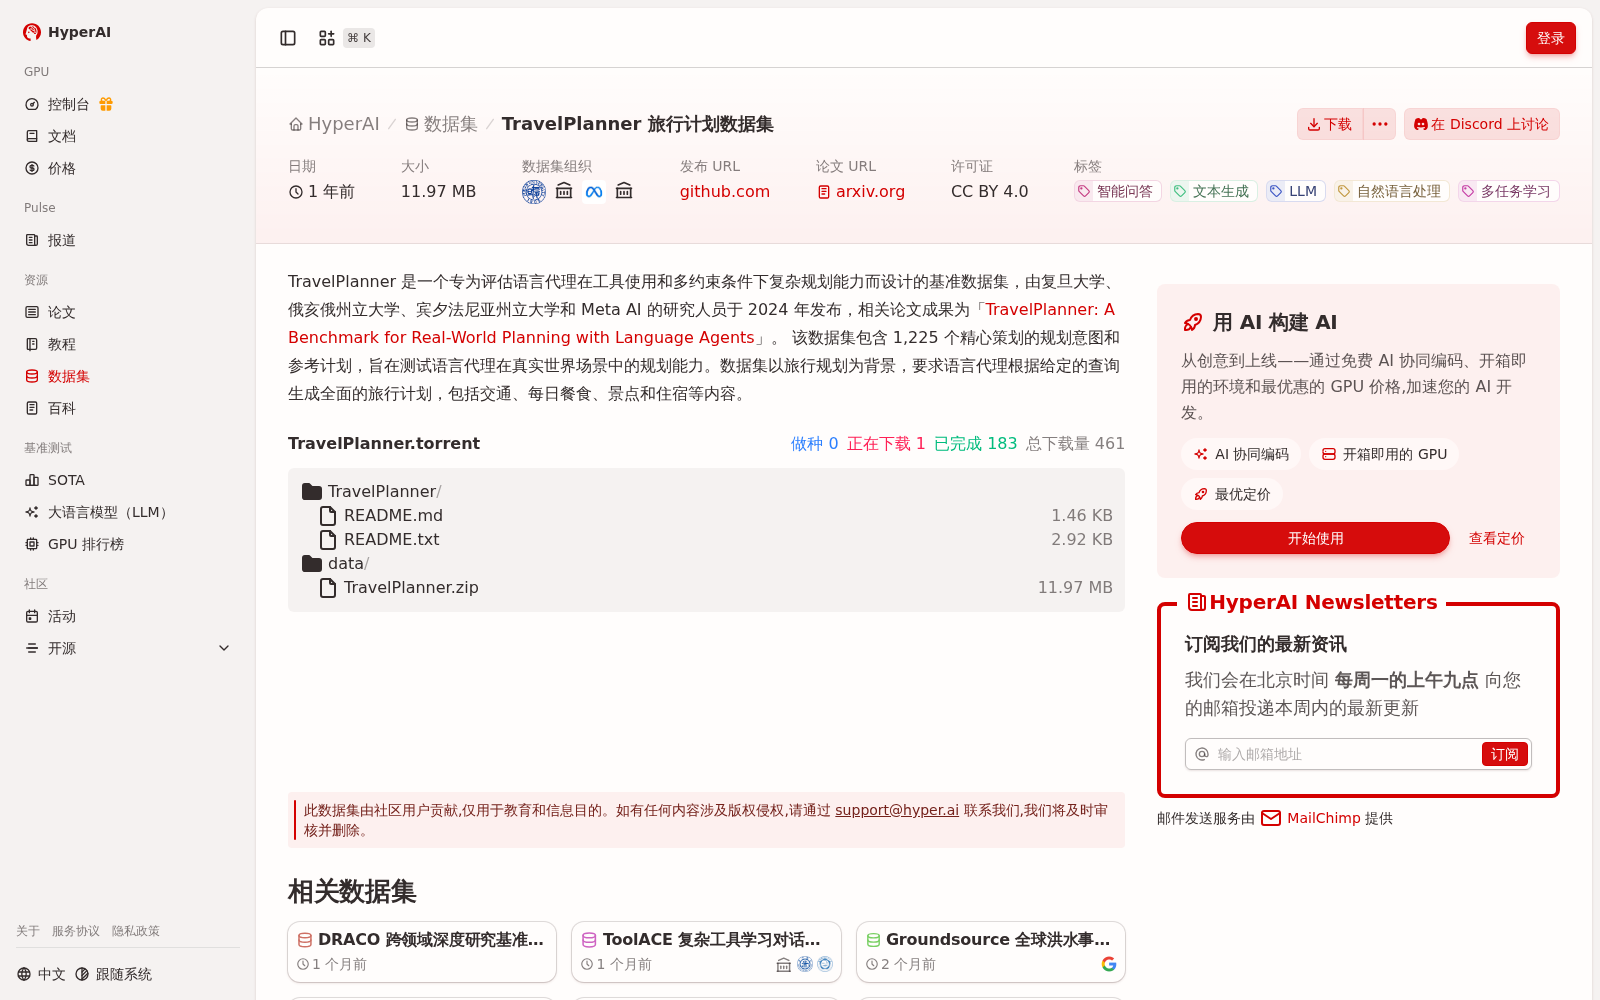The width and height of the screenshot is (1600, 1000).
Task: Click the Fudan University organization icon
Action: click(x=534, y=191)
